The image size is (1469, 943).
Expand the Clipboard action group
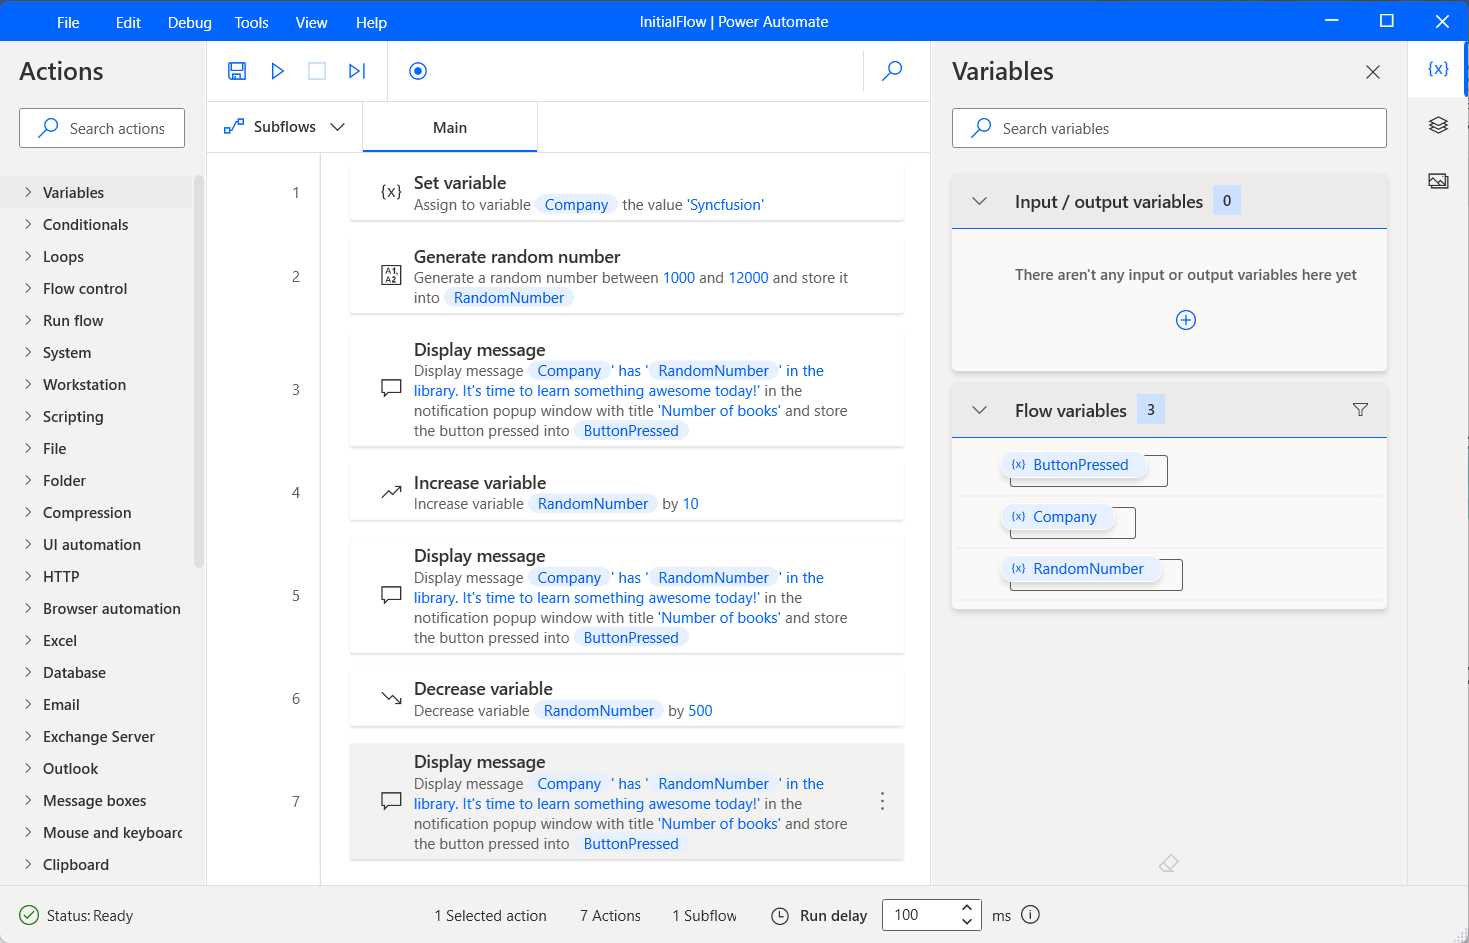[x=28, y=864]
